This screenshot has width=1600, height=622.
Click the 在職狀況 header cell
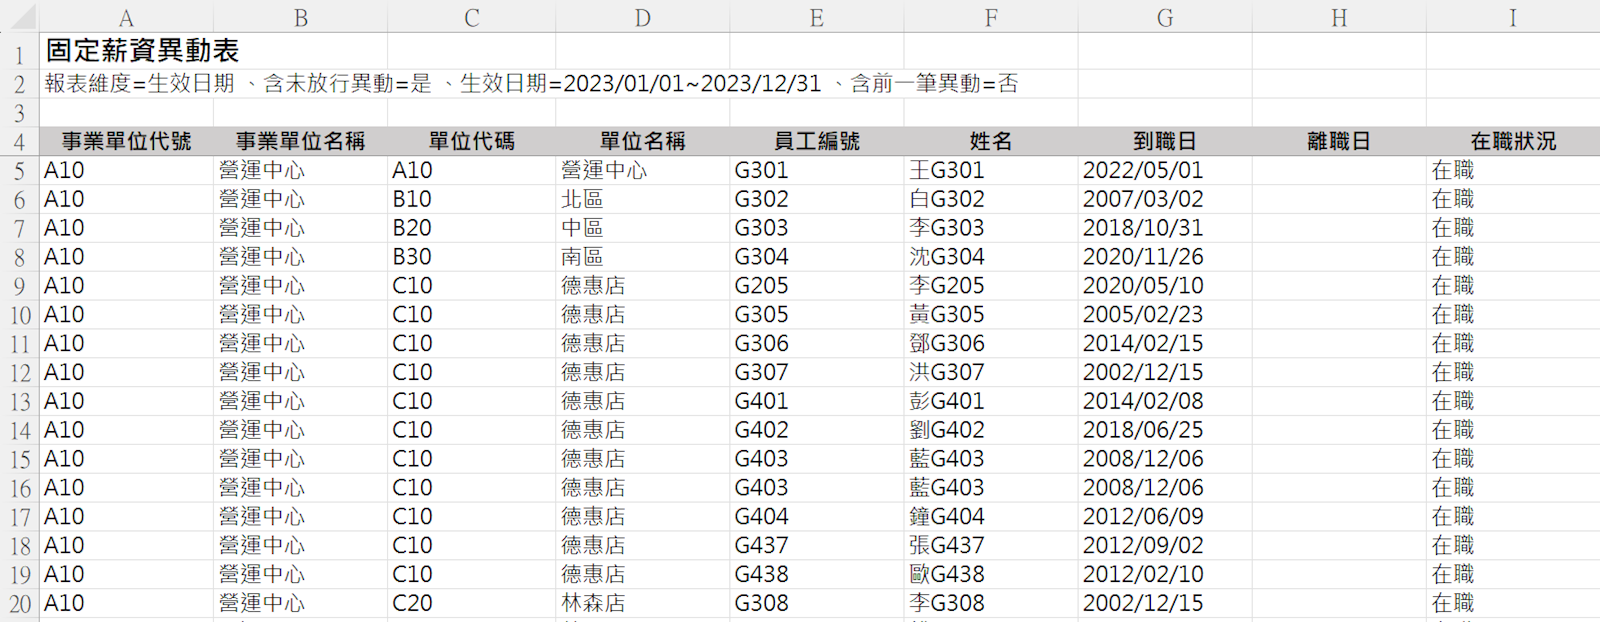(1512, 142)
